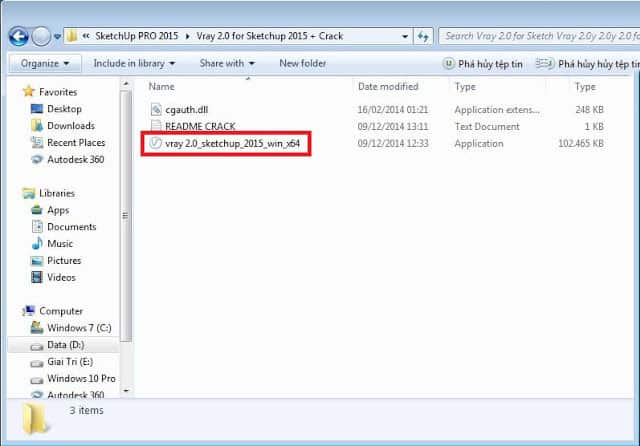
Task: Open Downloads in Favorites
Action: tap(70, 126)
